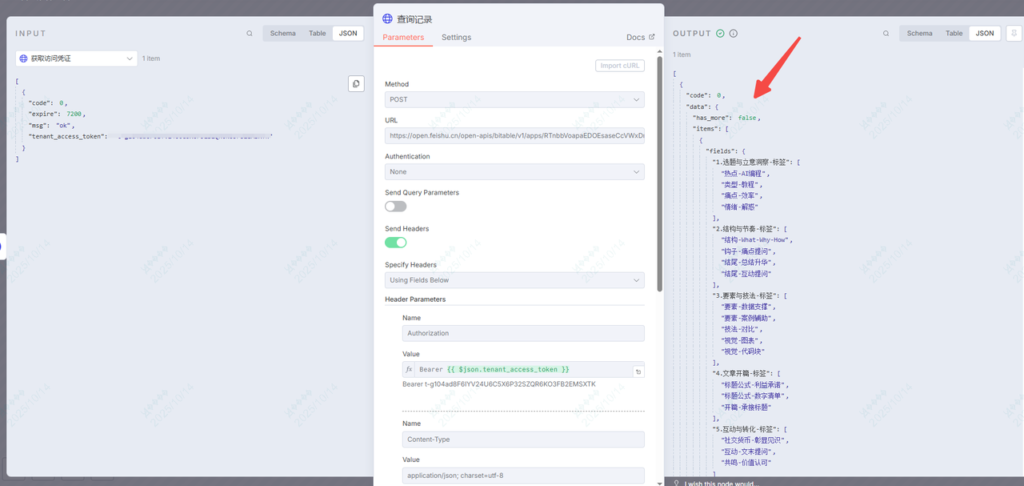
Task: Open the expression editor icon in Bearer value field
Action: 638,371
